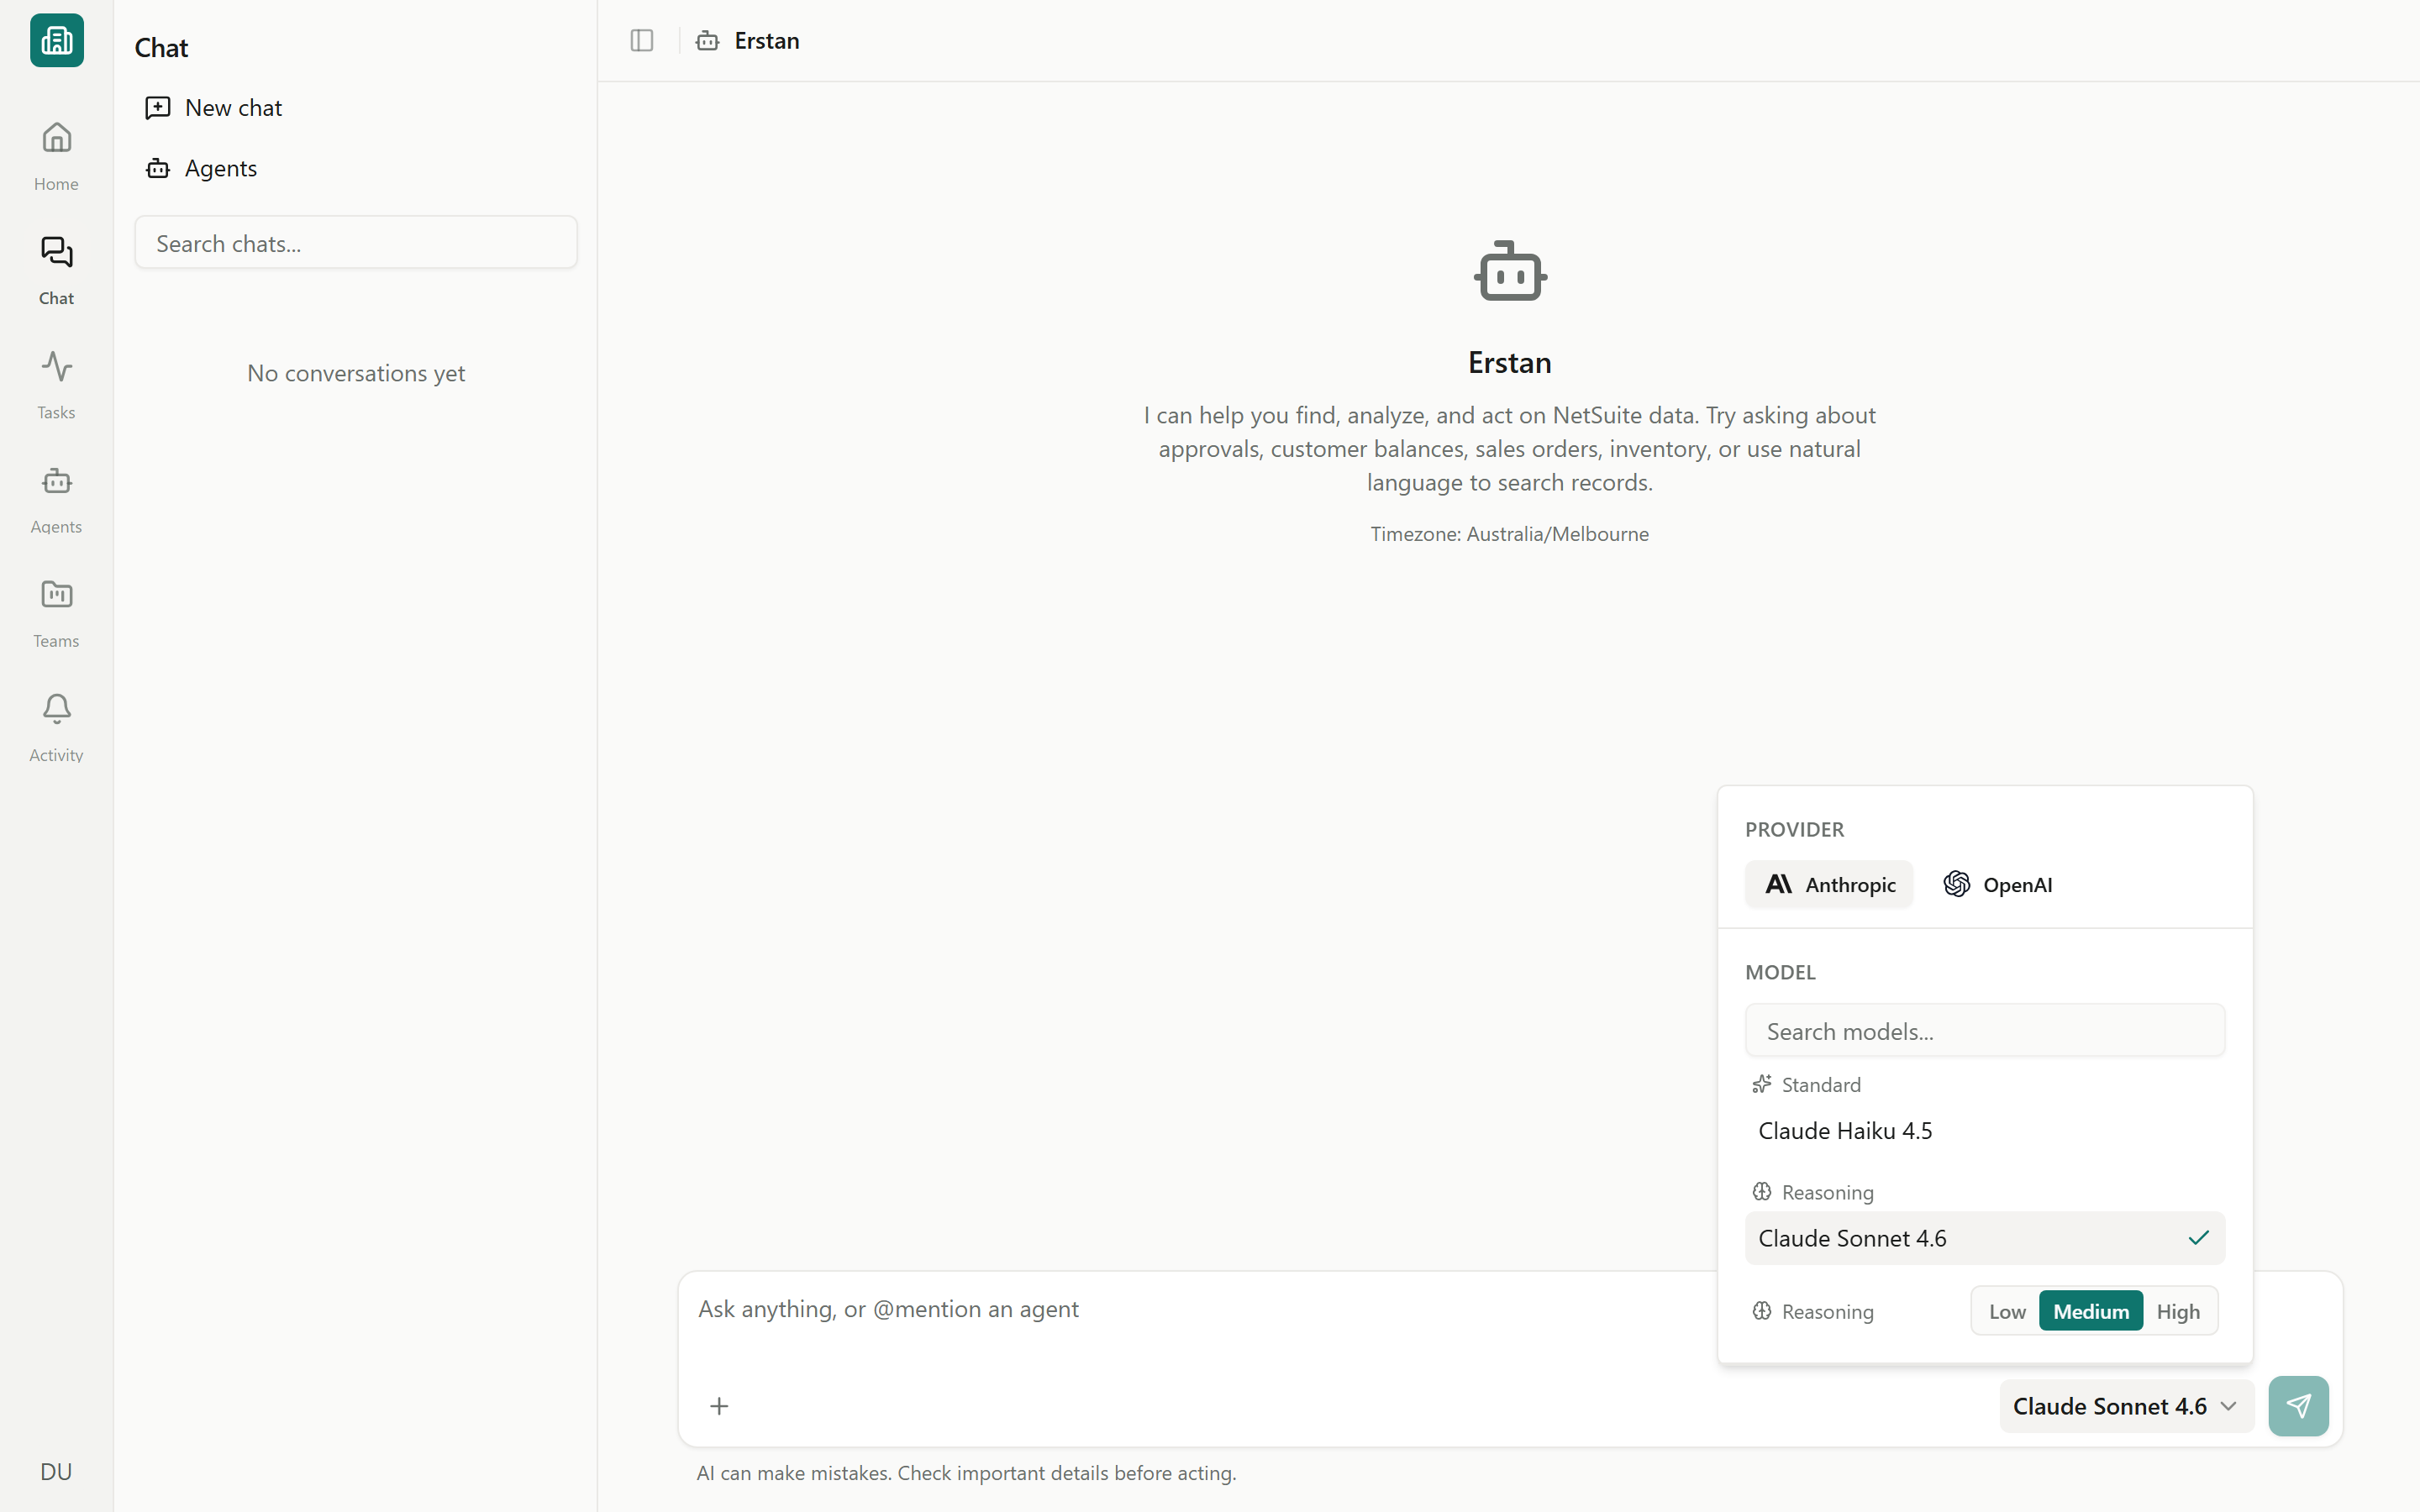The height and width of the screenshot is (1512, 2420).
Task: Click the 'Timezone: Australia/Melbourne' text
Action: coord(1509,534)
